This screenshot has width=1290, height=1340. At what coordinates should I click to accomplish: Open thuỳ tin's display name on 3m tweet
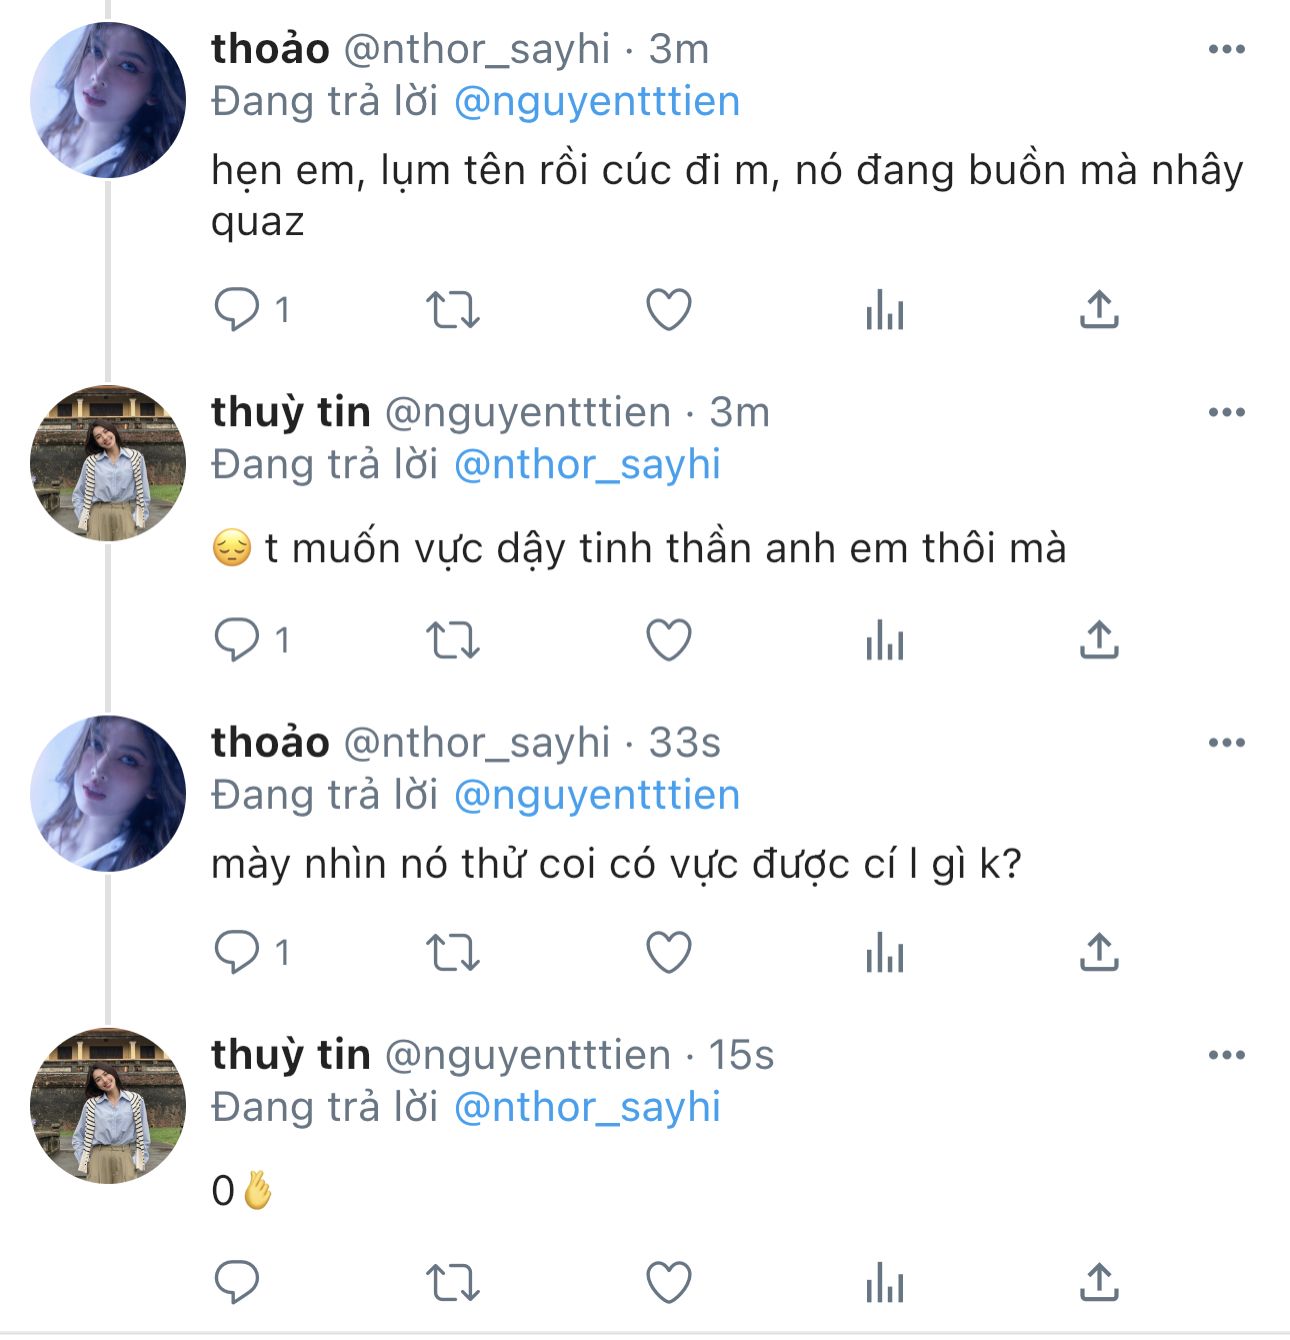click(290, 412)
